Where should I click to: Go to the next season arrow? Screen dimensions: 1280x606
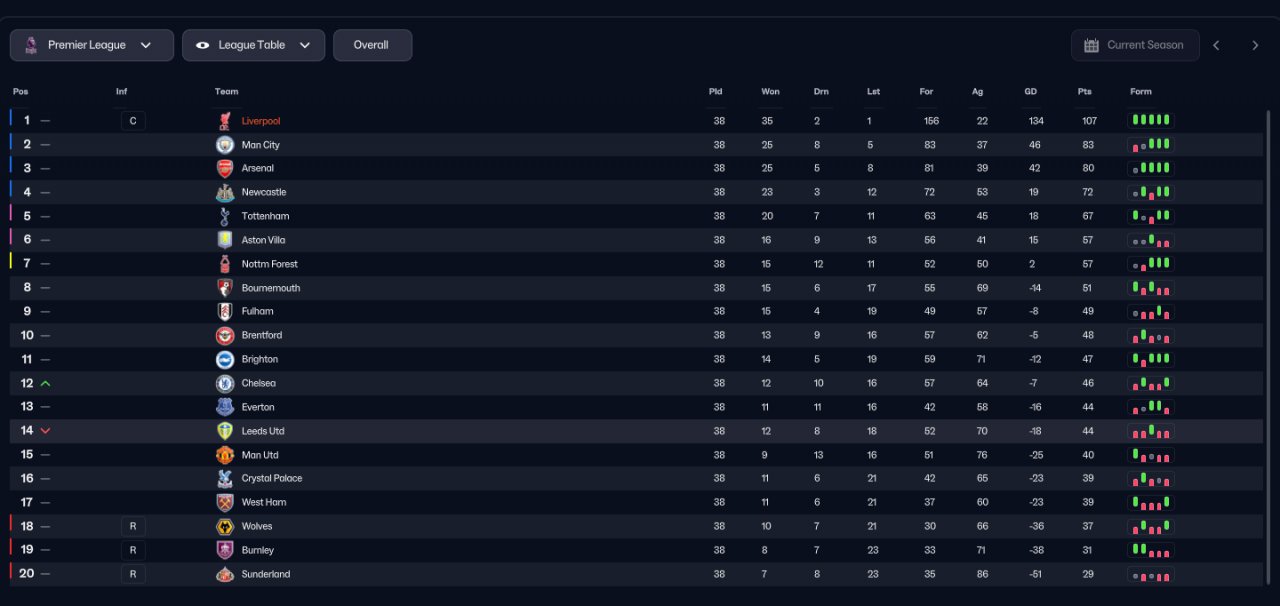point(1255,45)
